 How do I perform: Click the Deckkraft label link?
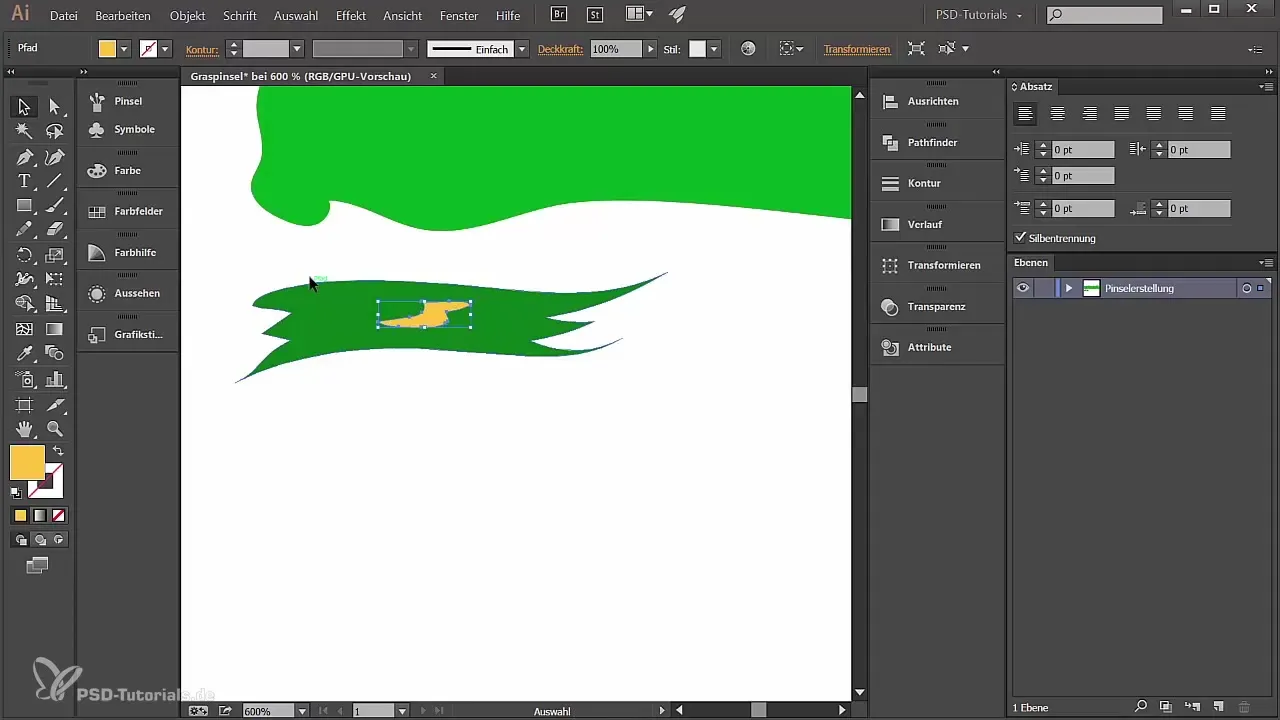point(560,49)
